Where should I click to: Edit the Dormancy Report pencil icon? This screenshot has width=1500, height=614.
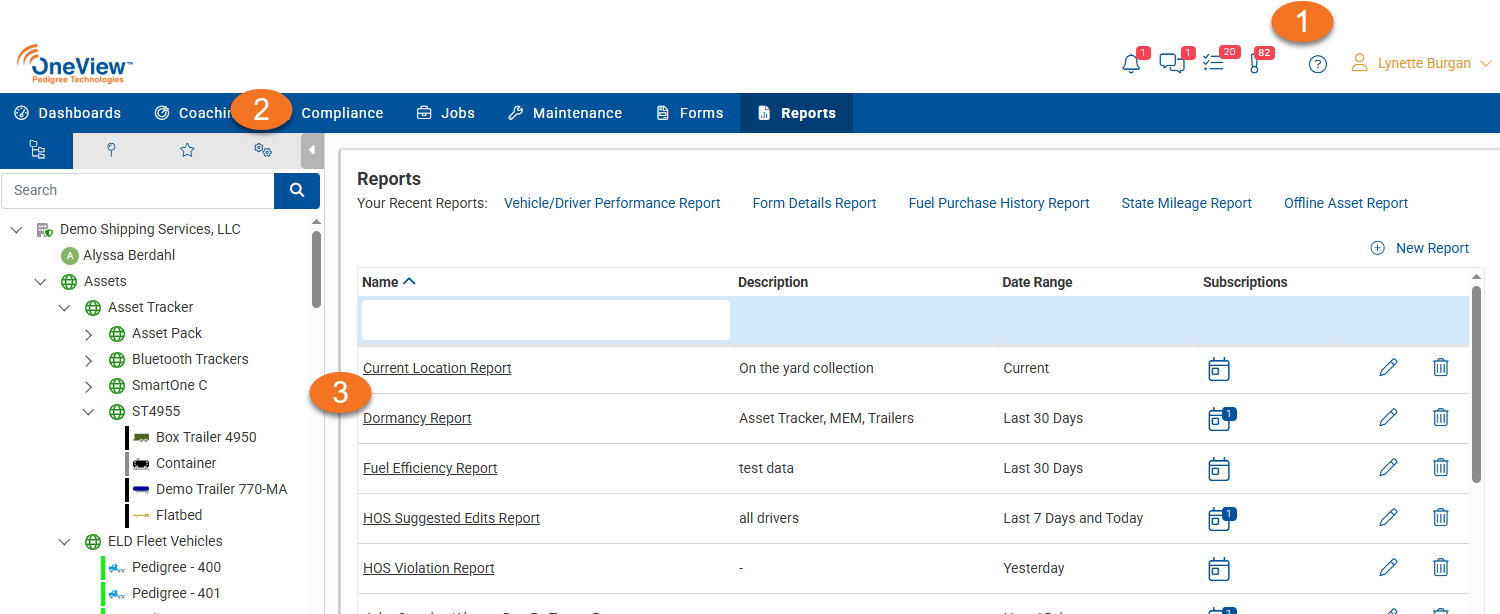[1388, 417]
